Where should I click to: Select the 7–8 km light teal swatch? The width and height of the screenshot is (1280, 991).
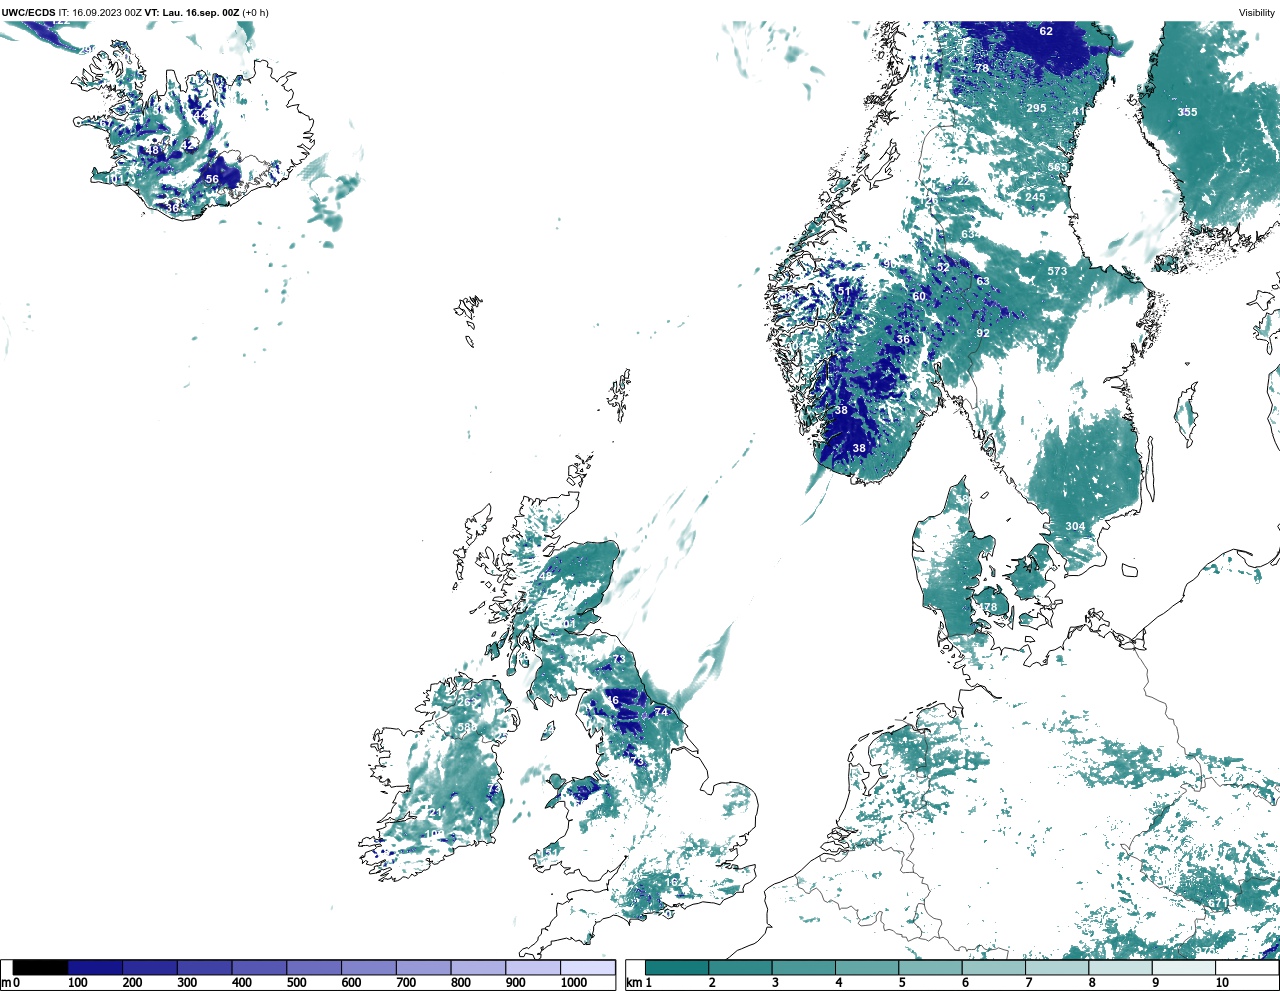point(1057,967)
